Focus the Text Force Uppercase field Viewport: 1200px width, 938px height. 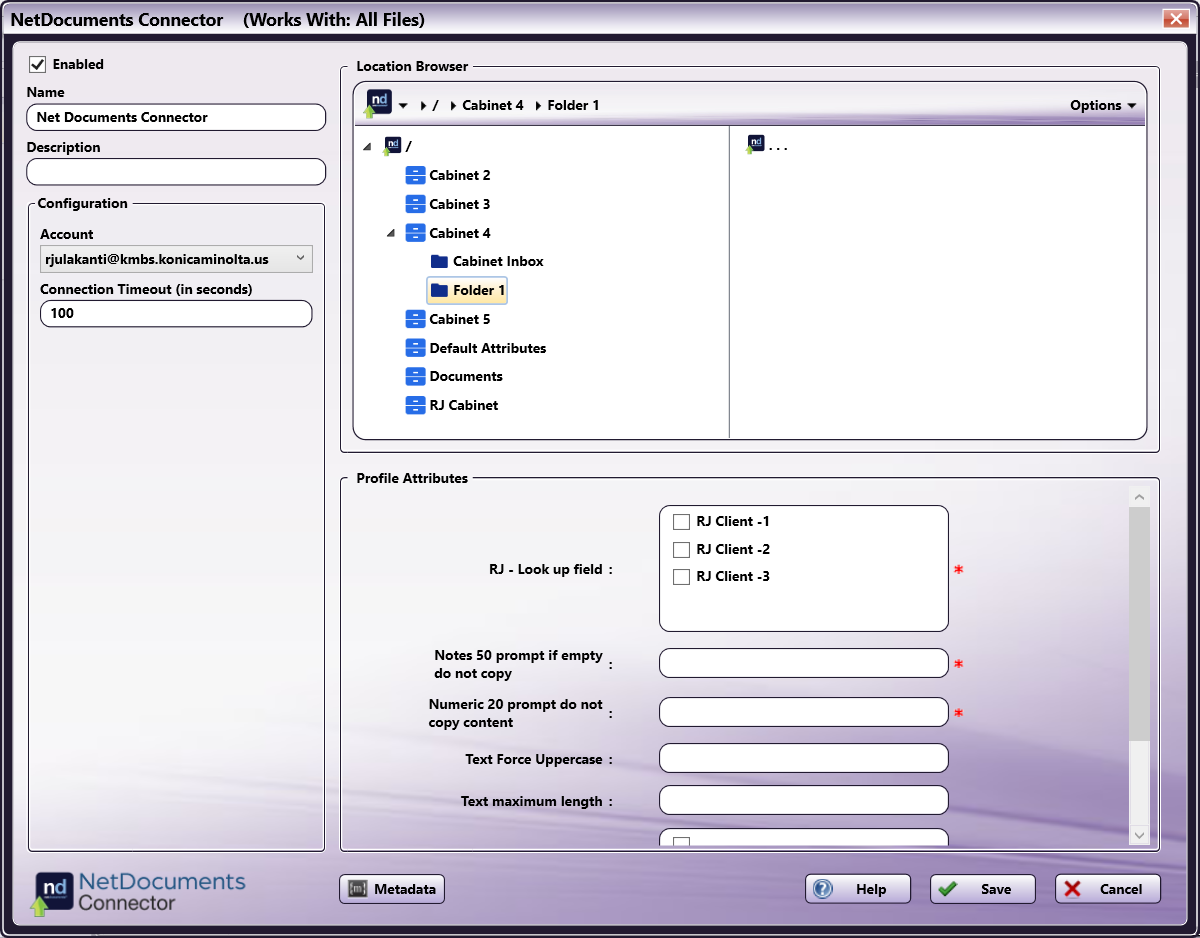point(804,758)
